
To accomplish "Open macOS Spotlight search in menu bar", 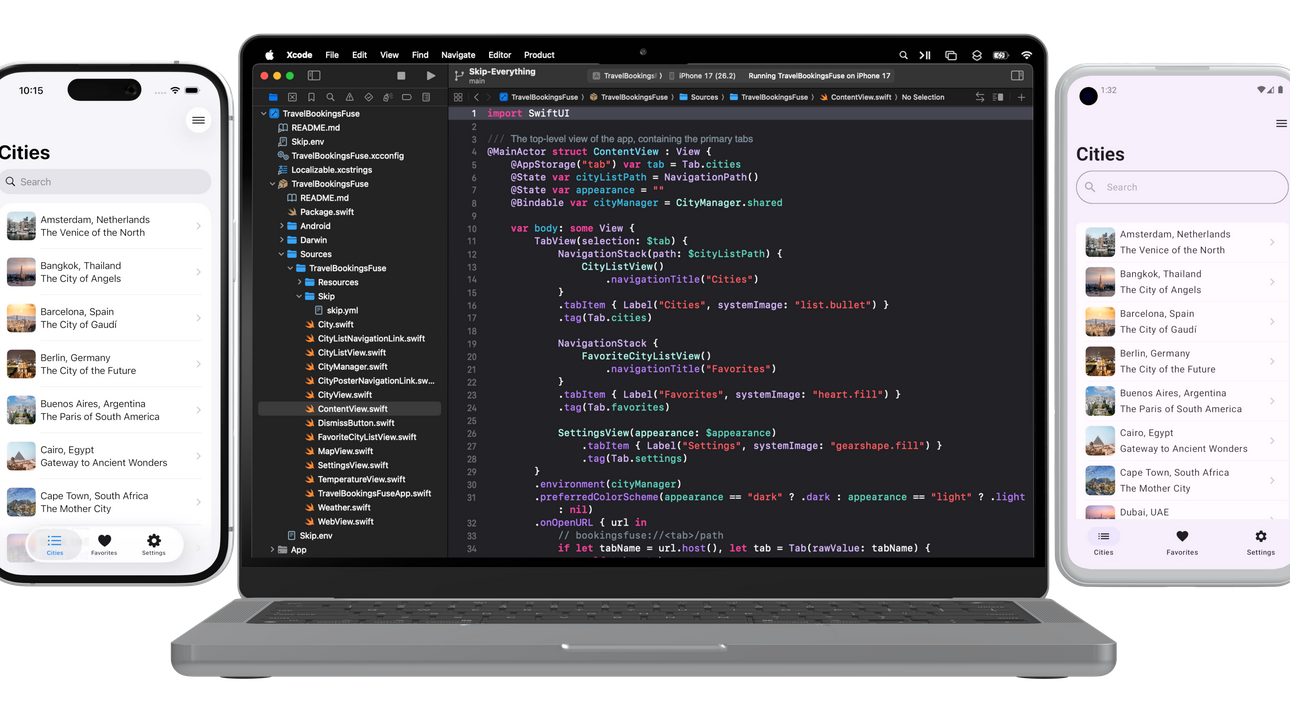I will click(x=903, y=56).
